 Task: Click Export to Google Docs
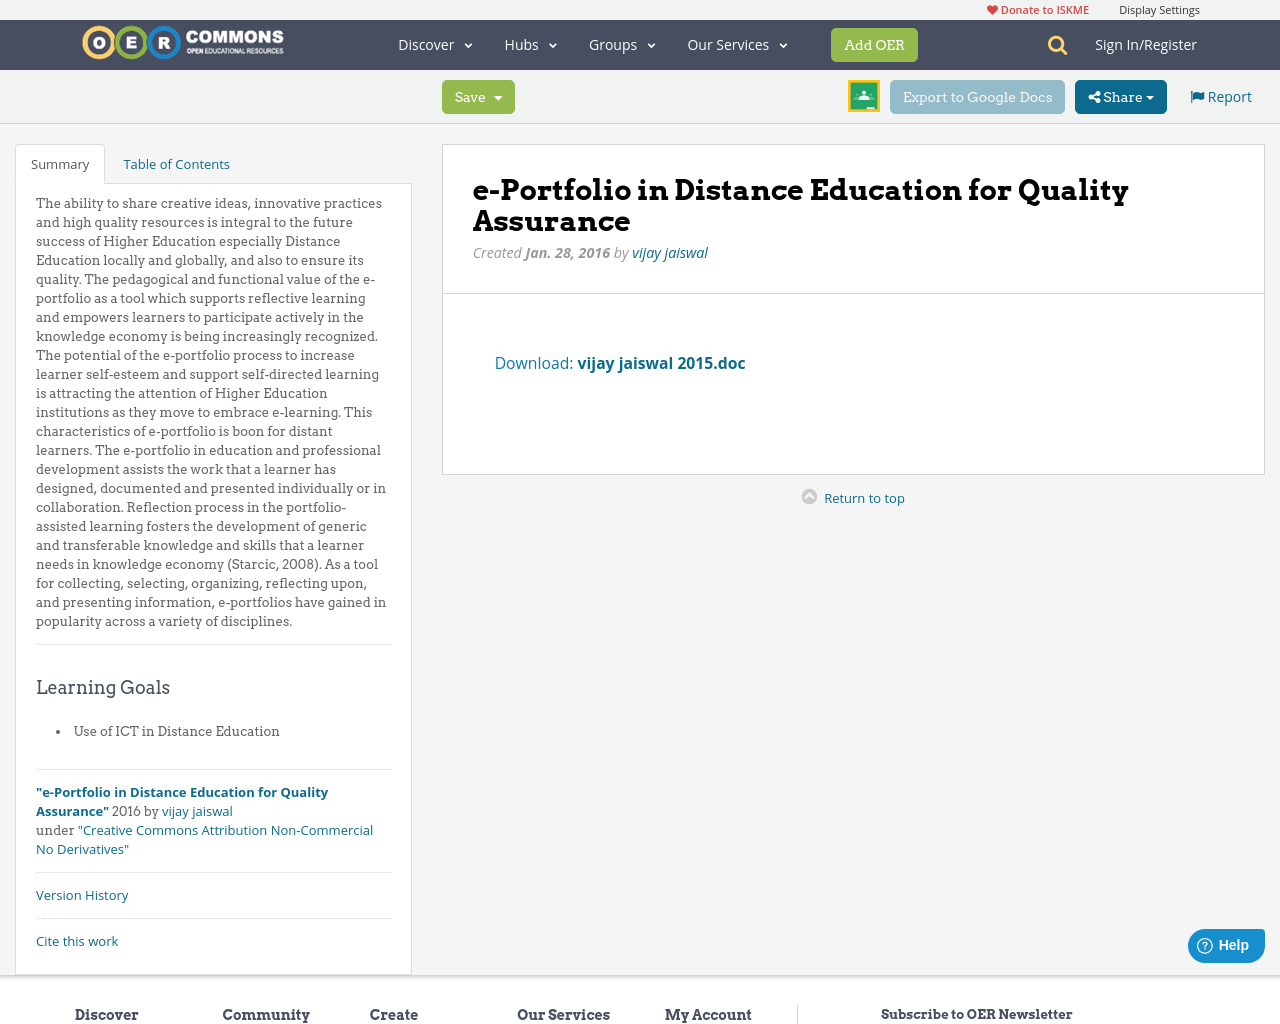point(977,96)
